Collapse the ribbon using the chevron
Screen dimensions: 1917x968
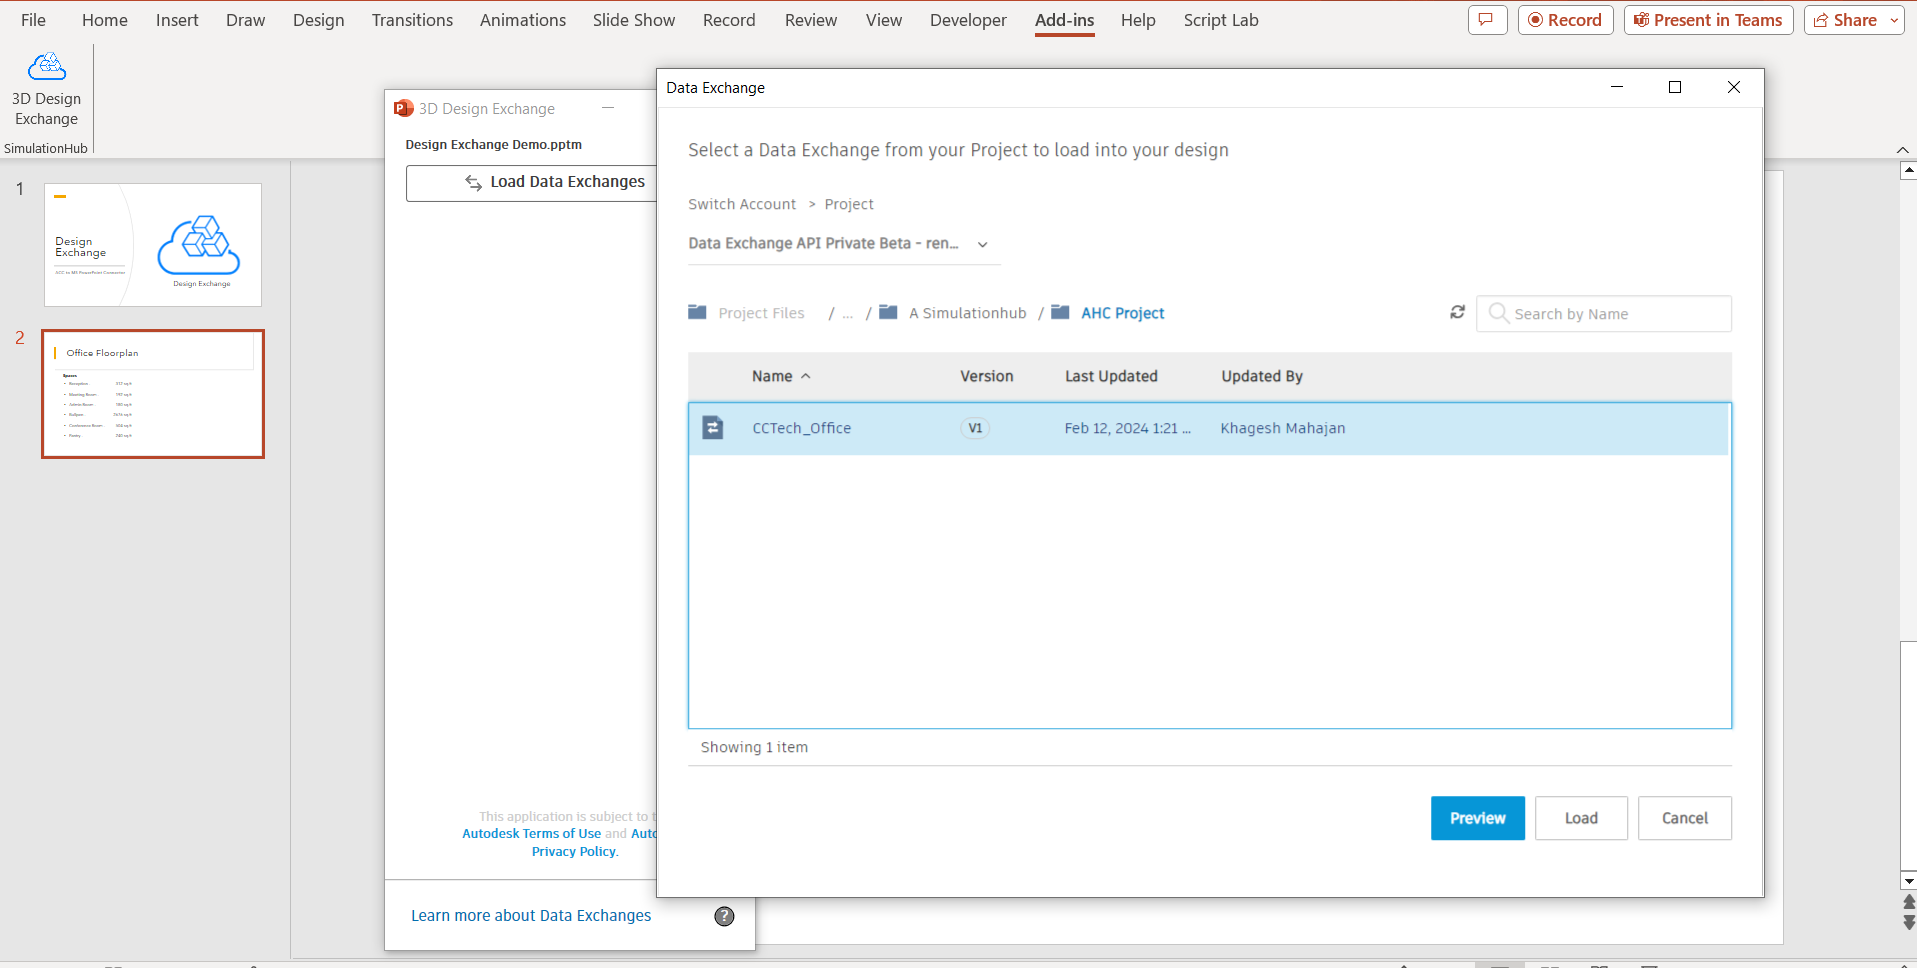pos(1902,149)
